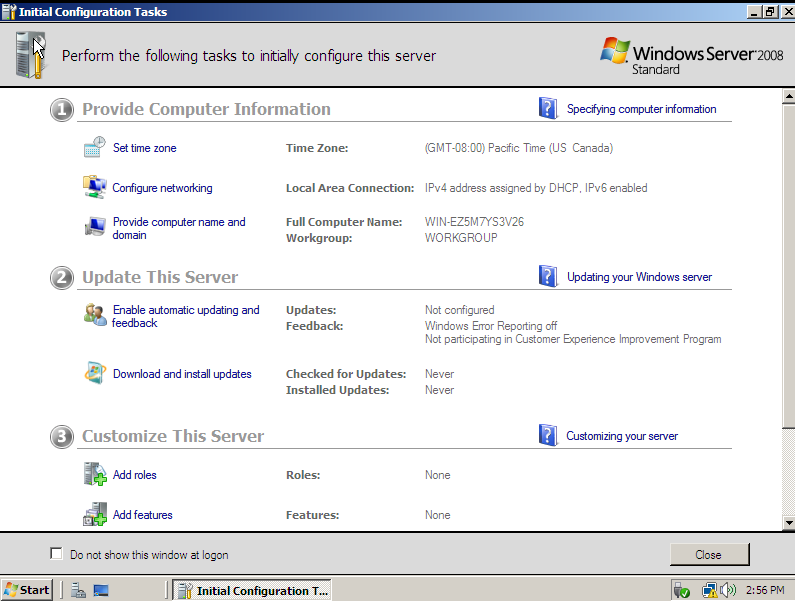
Task: Click the WIN-EZ5M7YS3V26 computer name text
Action: click(x=474, y=222)
